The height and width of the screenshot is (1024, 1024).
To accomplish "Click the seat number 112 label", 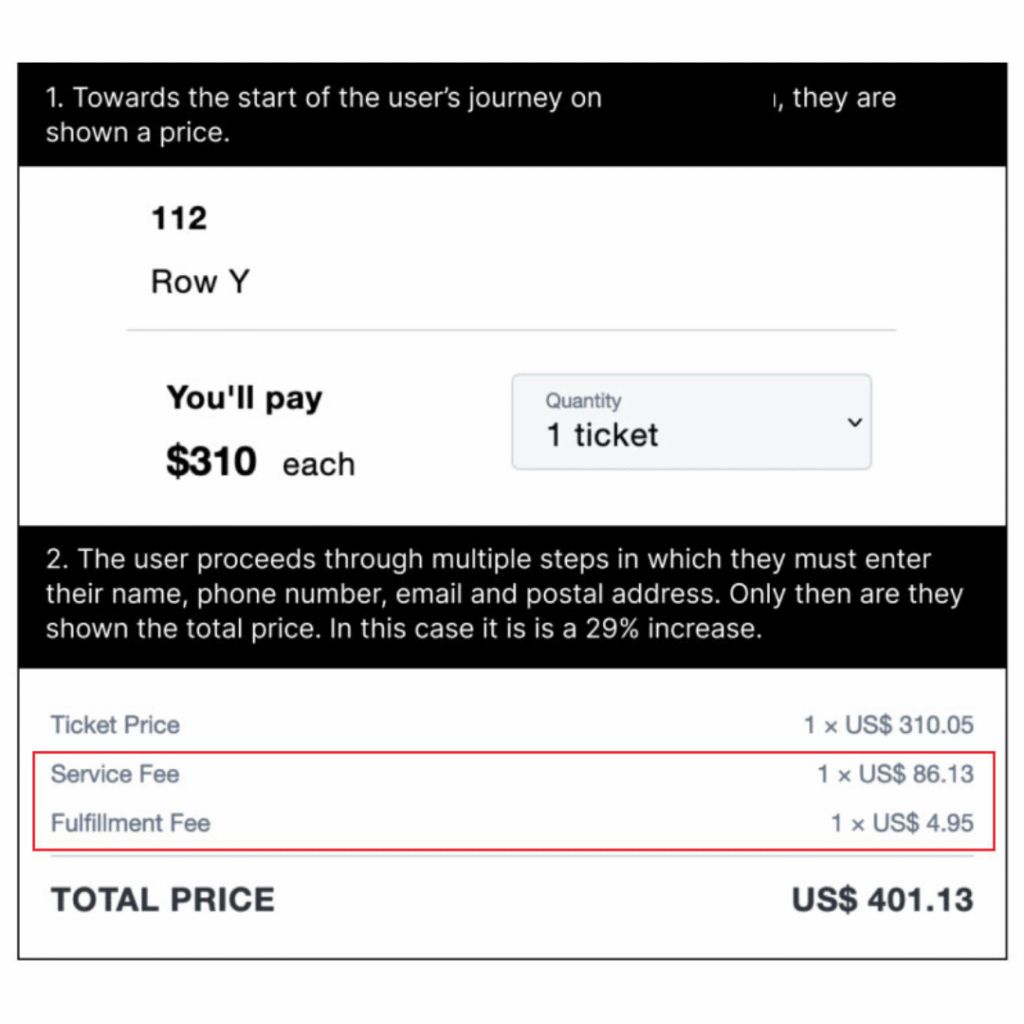I will [x=178, y=218].
